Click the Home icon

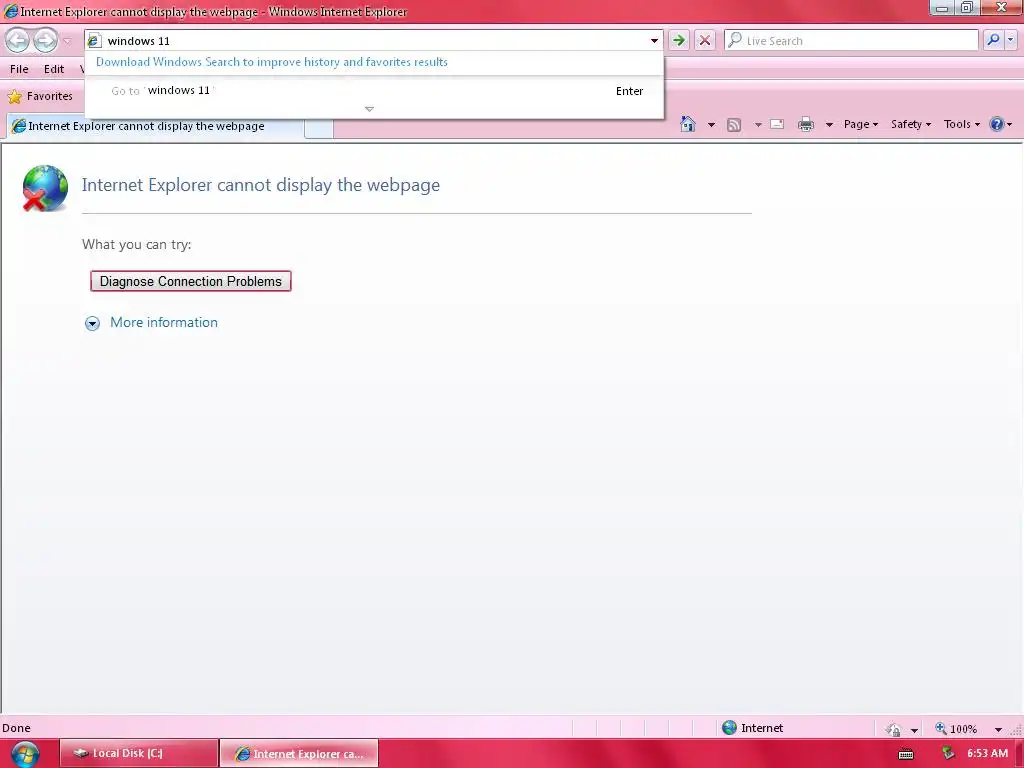688,124
